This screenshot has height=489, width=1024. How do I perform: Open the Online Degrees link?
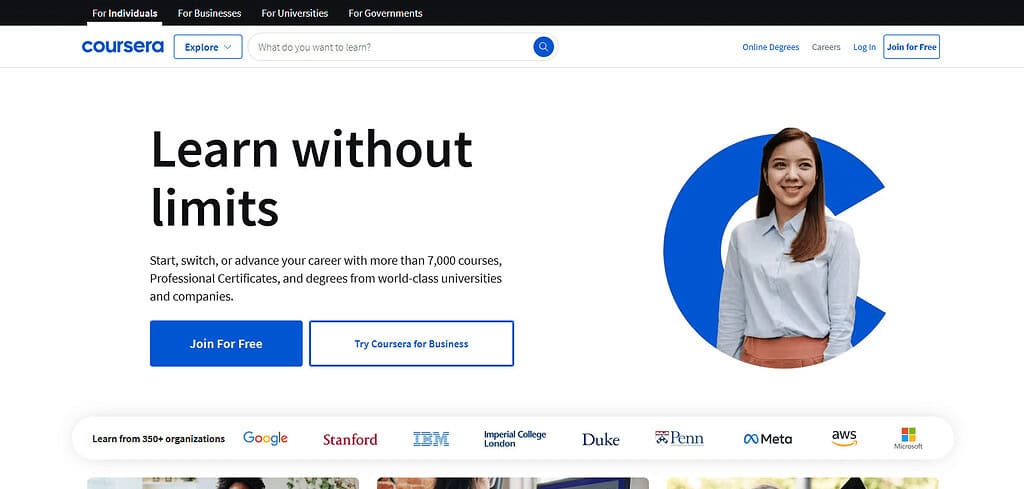click(x=771, y=47)
